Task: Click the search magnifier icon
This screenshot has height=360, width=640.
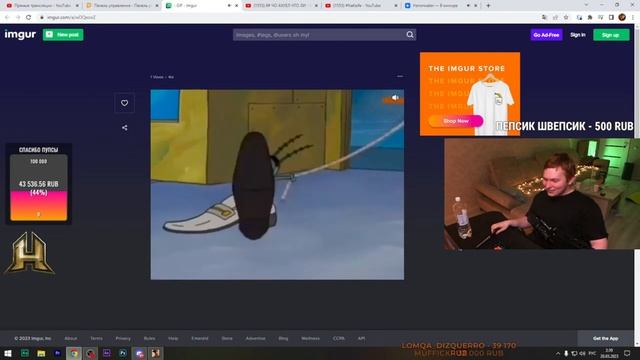Action: pyautogui.click(x=410, y=35)
